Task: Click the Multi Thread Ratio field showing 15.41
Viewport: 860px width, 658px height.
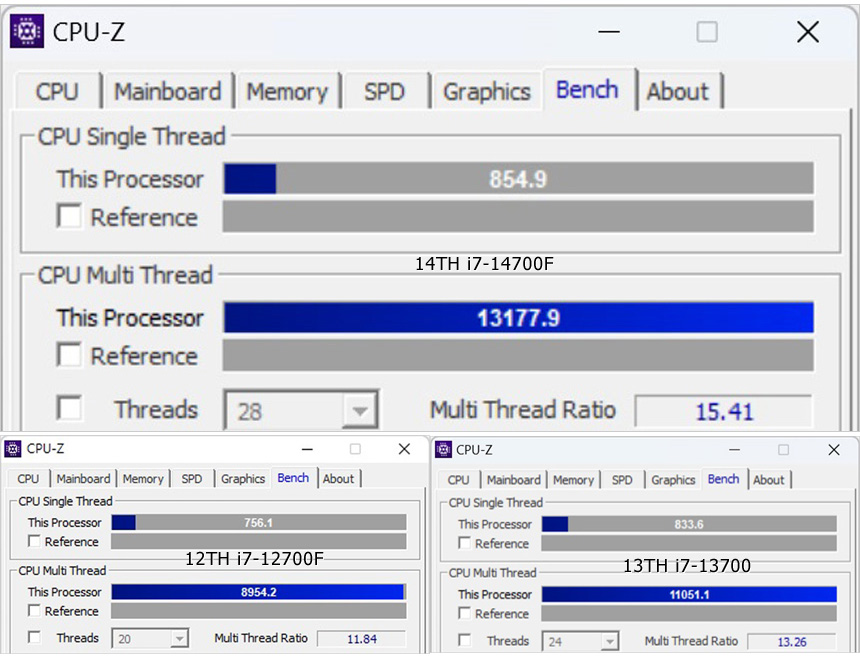Action: [723, 411]
